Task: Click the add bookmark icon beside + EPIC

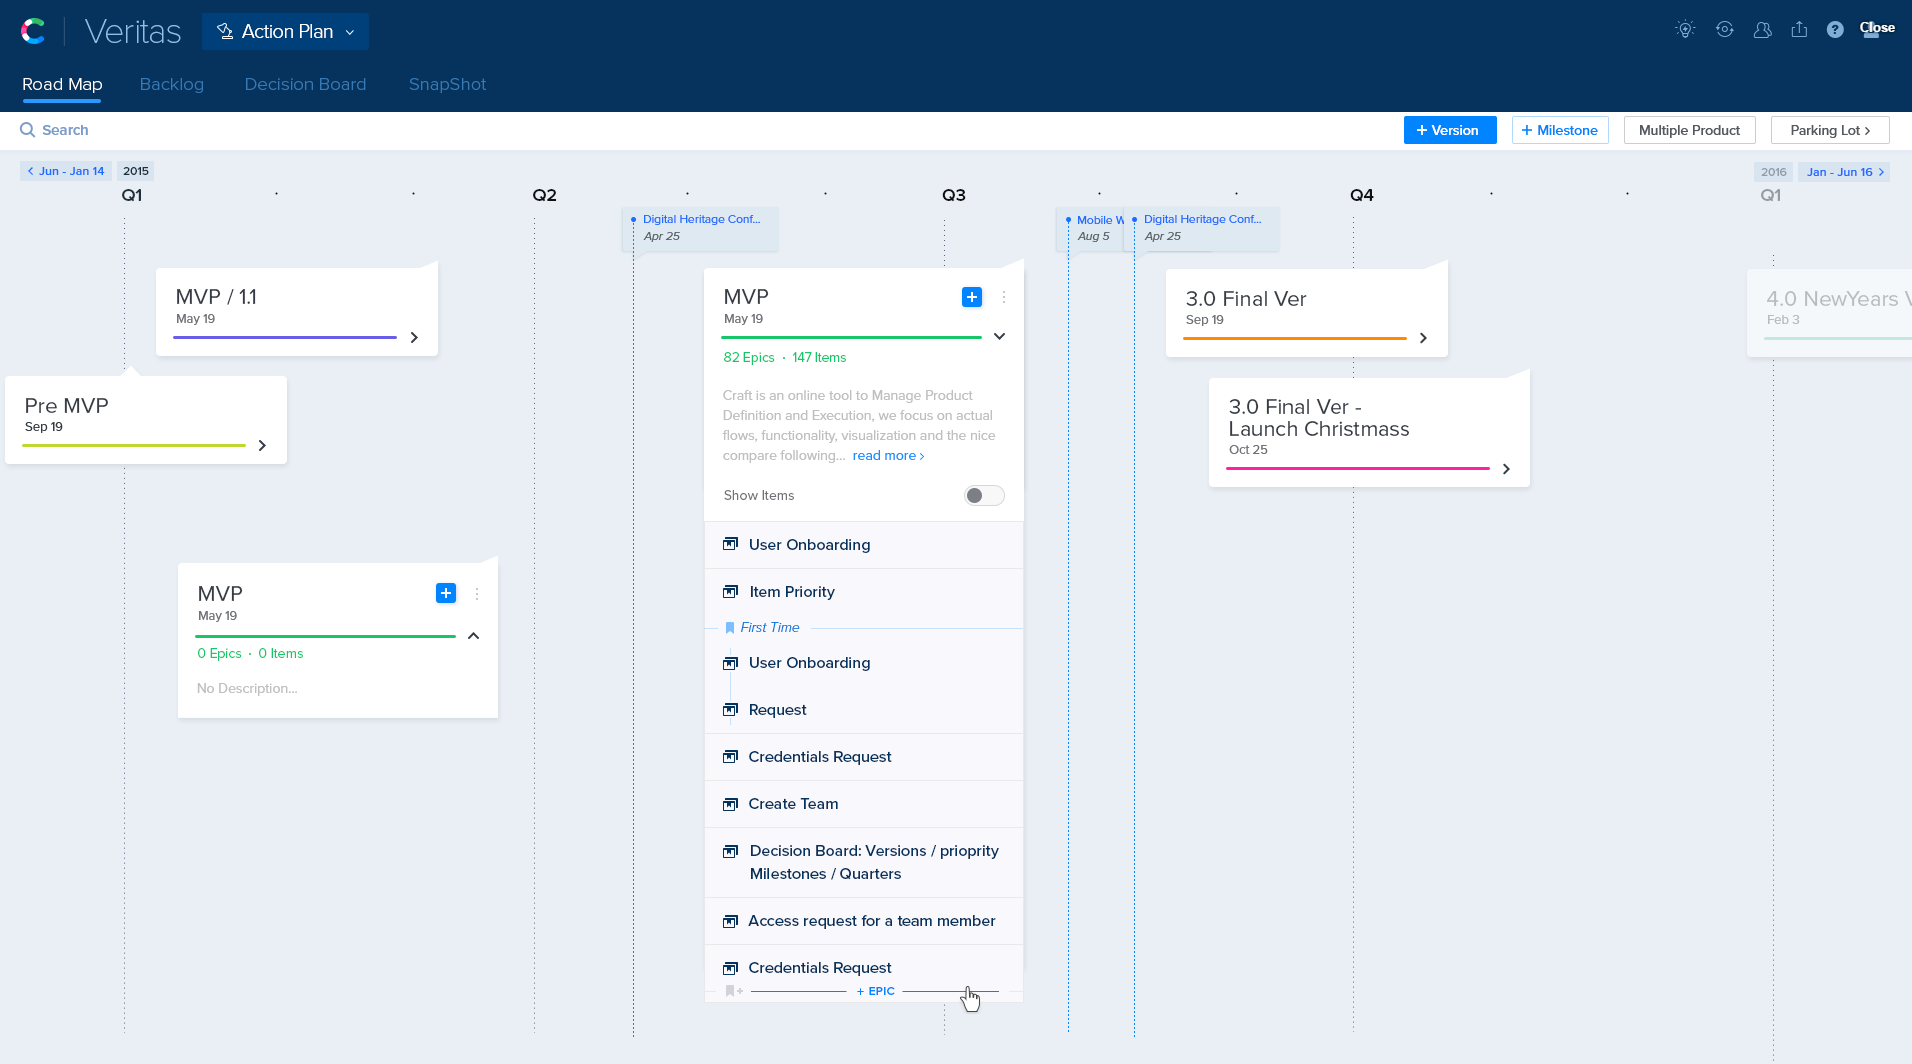Action: (x=733, y=991)
